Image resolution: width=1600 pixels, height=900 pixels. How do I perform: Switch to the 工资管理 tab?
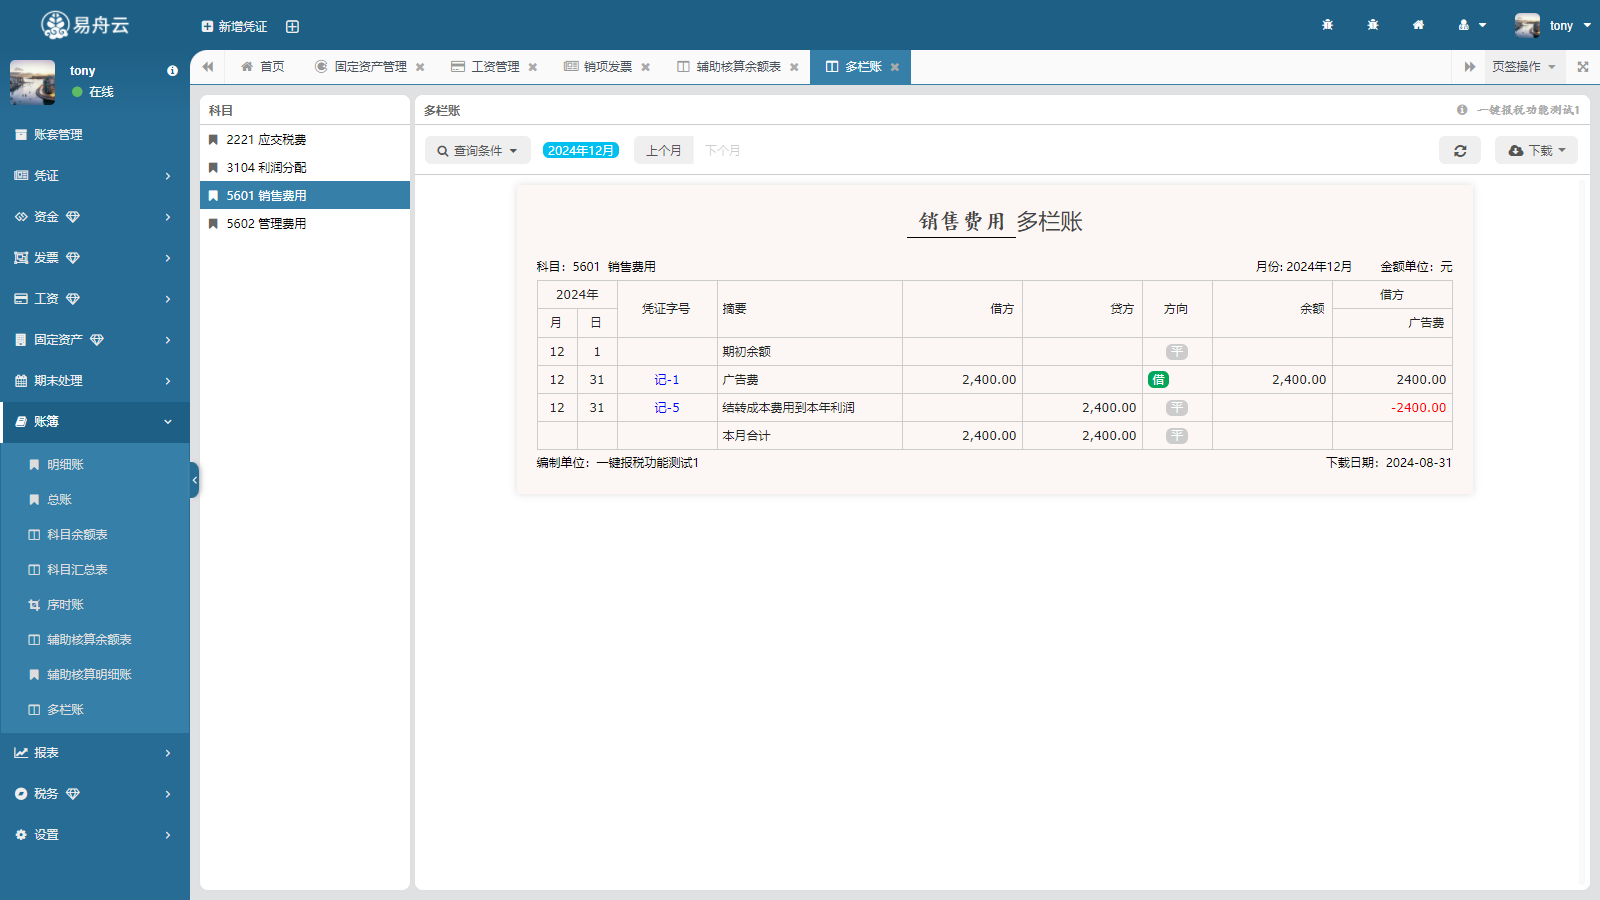pyautogui.click(x=486, y=67)
